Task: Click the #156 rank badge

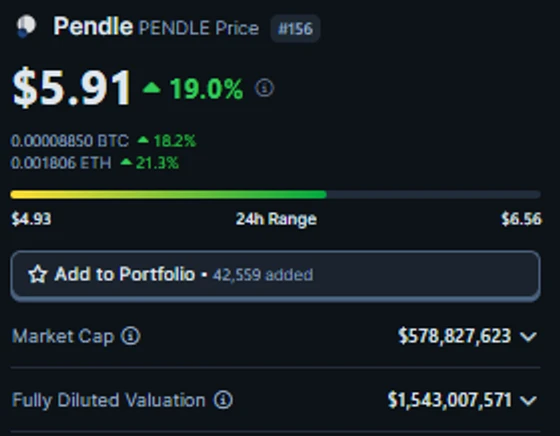Action: [x=295, y=28]
